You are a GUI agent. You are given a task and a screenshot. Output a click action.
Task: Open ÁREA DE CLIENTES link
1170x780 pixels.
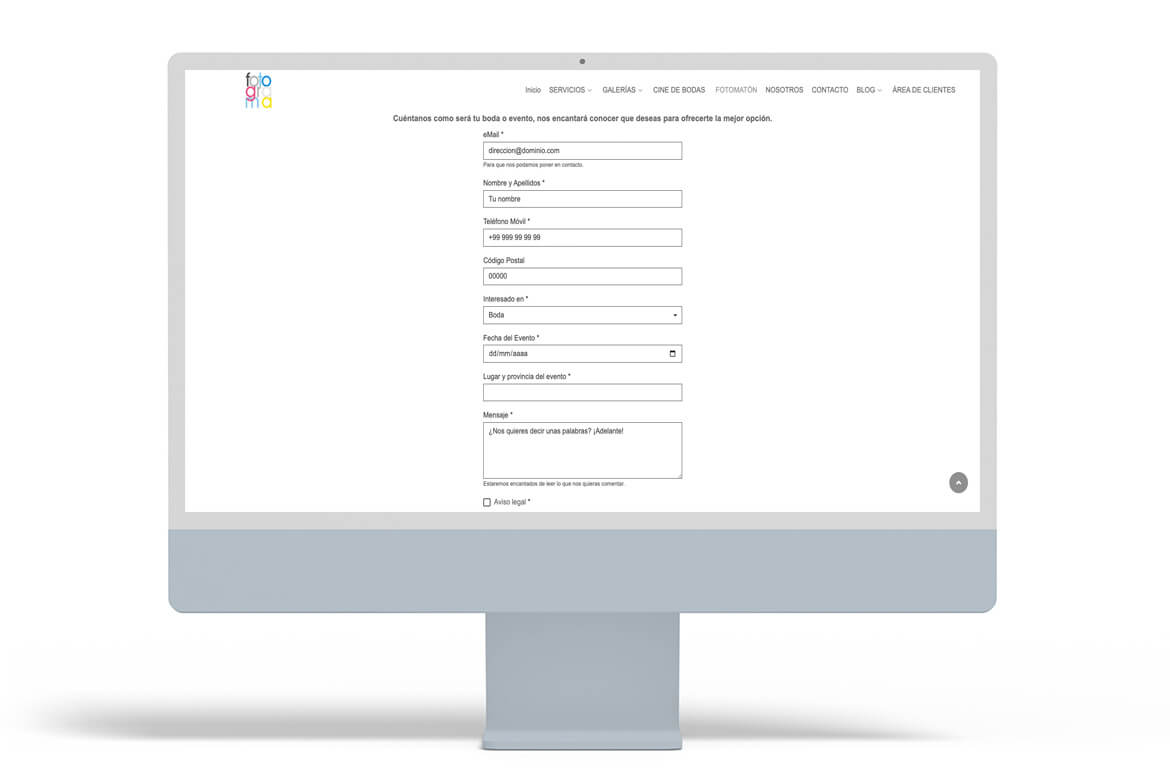click(x=923, y=90)
